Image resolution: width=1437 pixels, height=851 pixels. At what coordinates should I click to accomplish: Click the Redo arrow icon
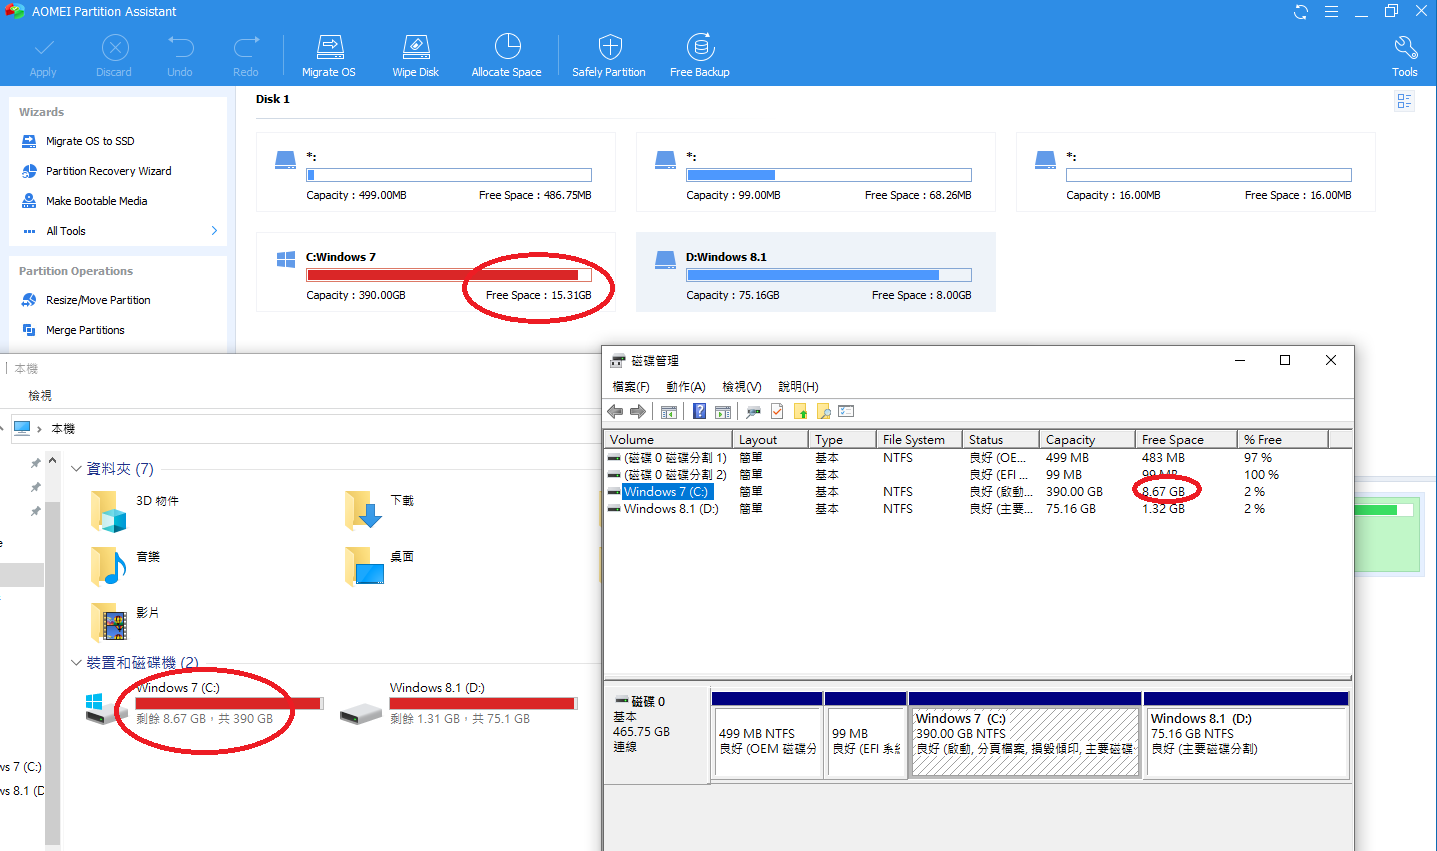tap(246, 46)
